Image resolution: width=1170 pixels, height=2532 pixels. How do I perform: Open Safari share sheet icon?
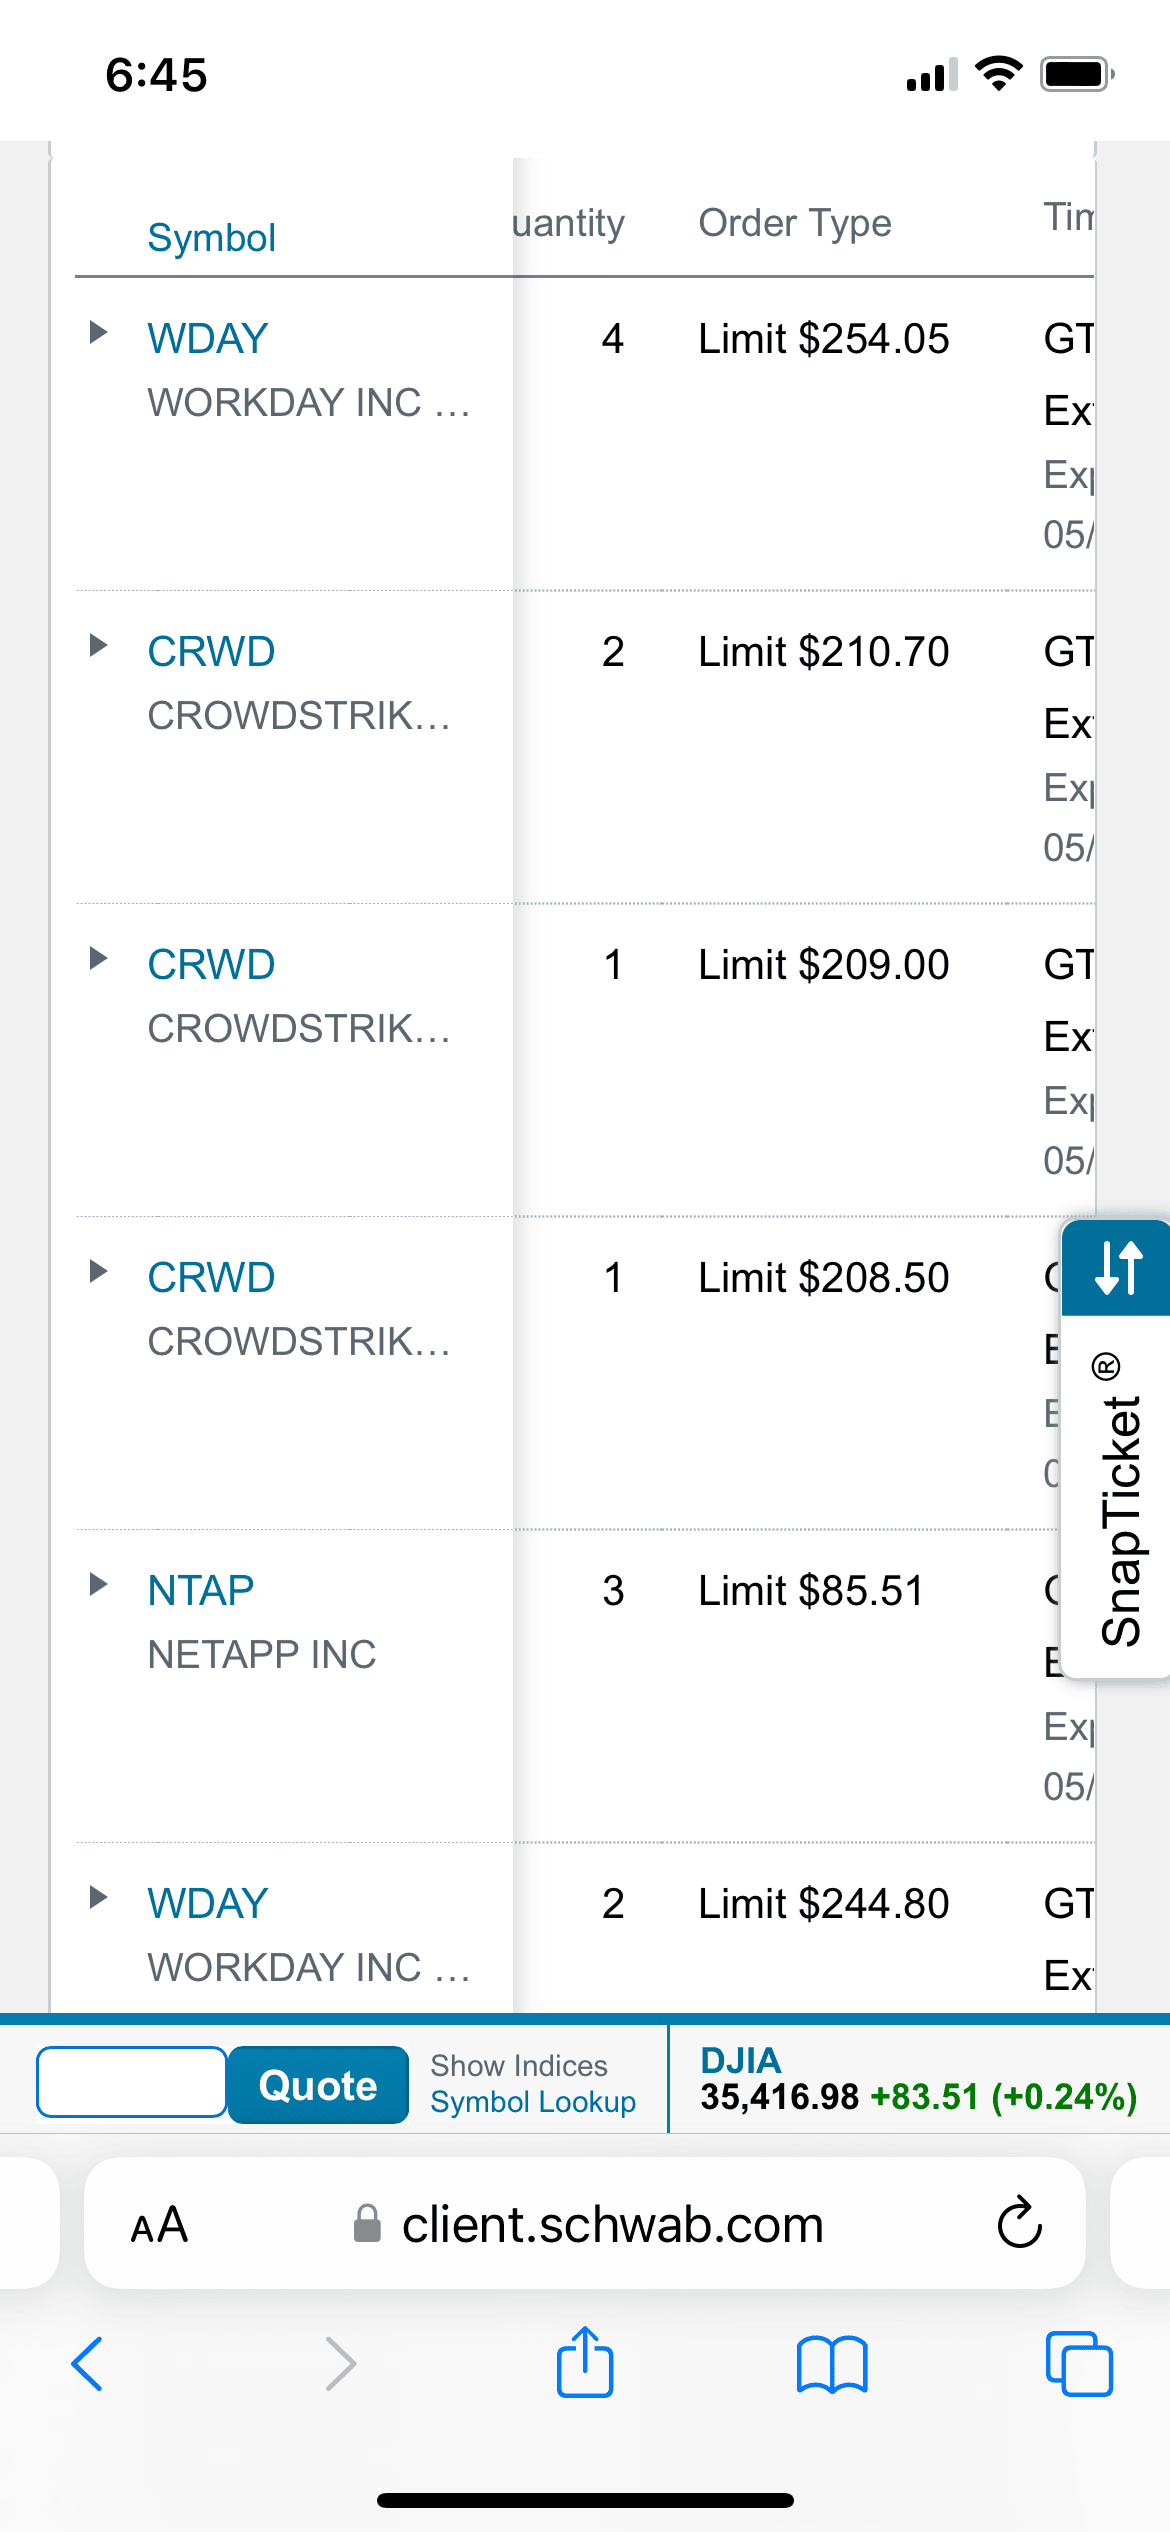tap(585, 2363)
